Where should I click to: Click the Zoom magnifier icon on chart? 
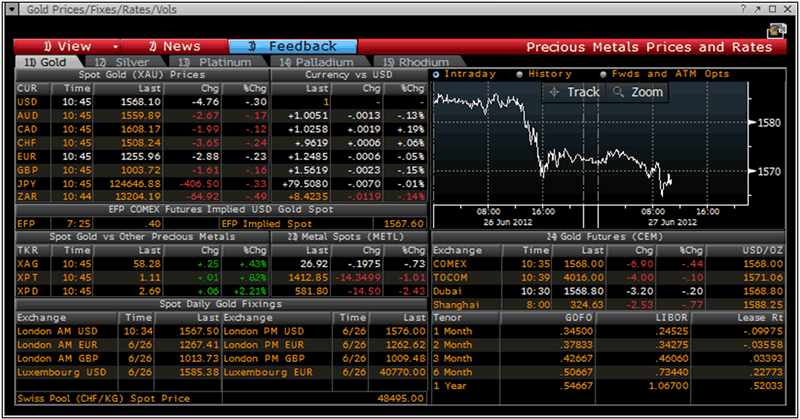click(x=618, y=92)
